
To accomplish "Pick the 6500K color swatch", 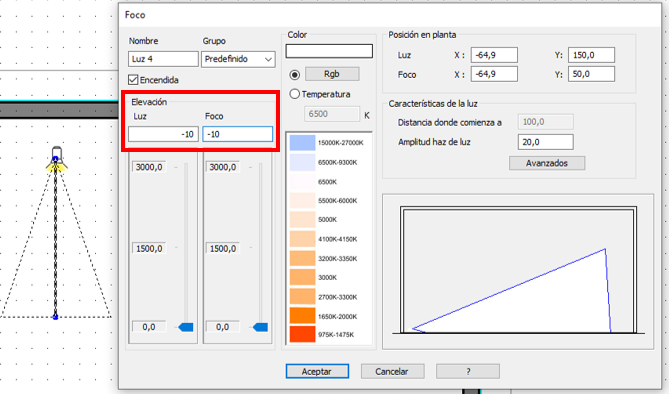I will tap(303, 182).
